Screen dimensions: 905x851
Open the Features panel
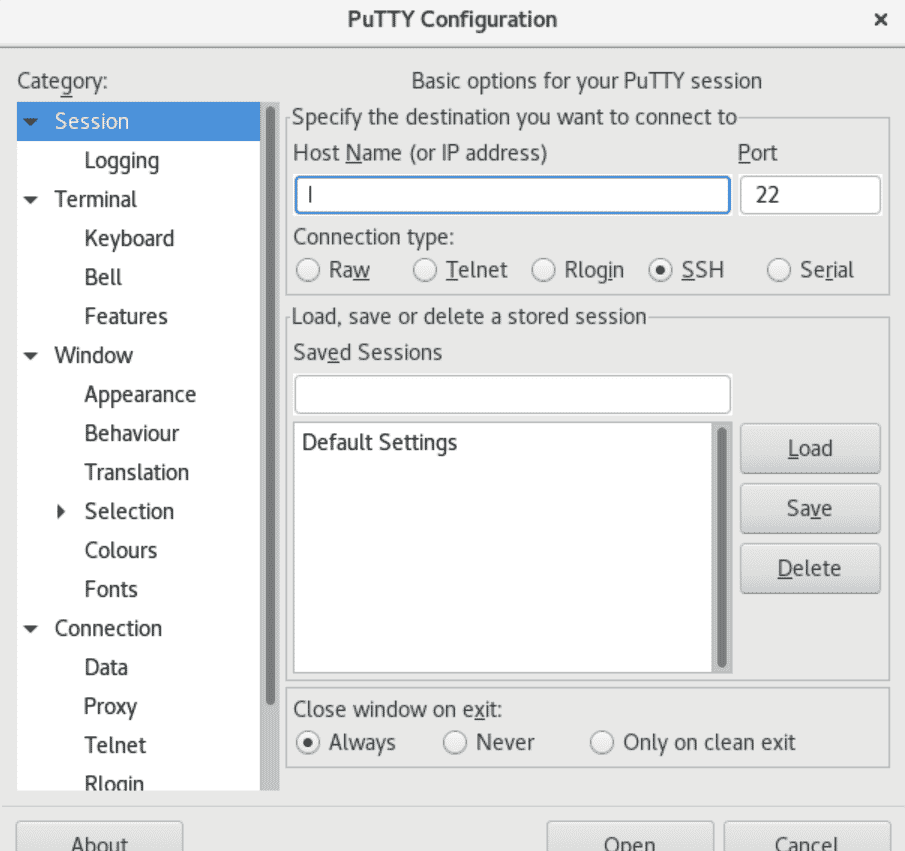pyautogui.click(x=126, y=316)
